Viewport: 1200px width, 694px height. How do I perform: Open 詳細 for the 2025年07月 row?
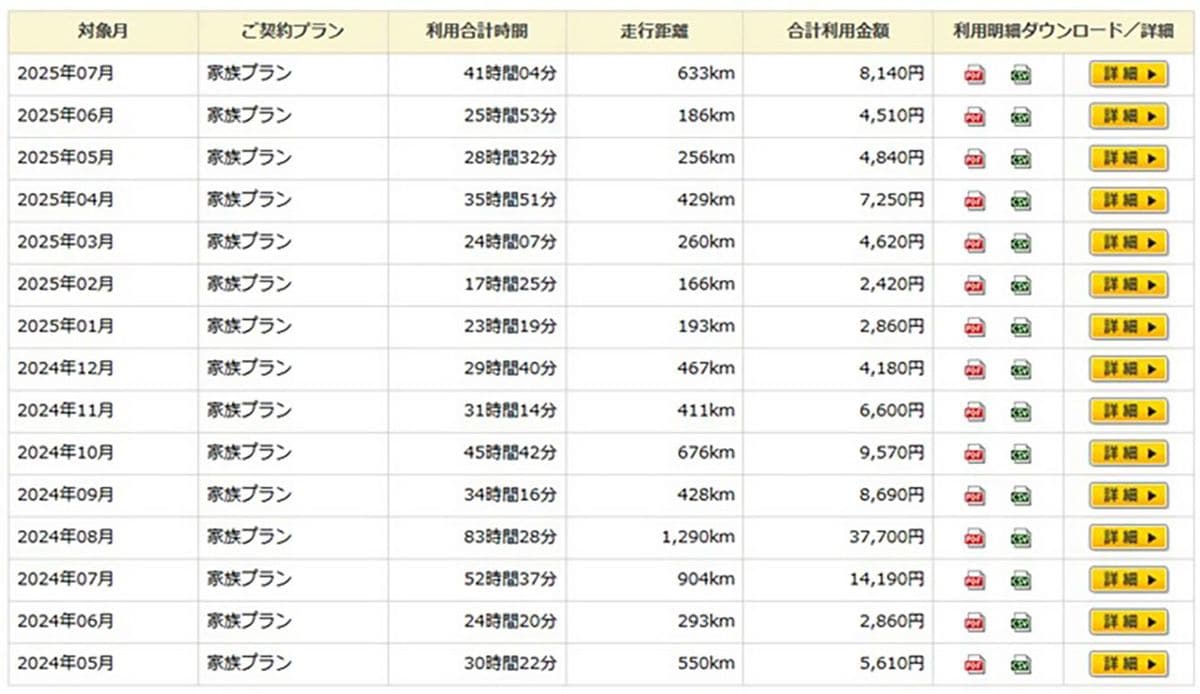pos(1129,75)
